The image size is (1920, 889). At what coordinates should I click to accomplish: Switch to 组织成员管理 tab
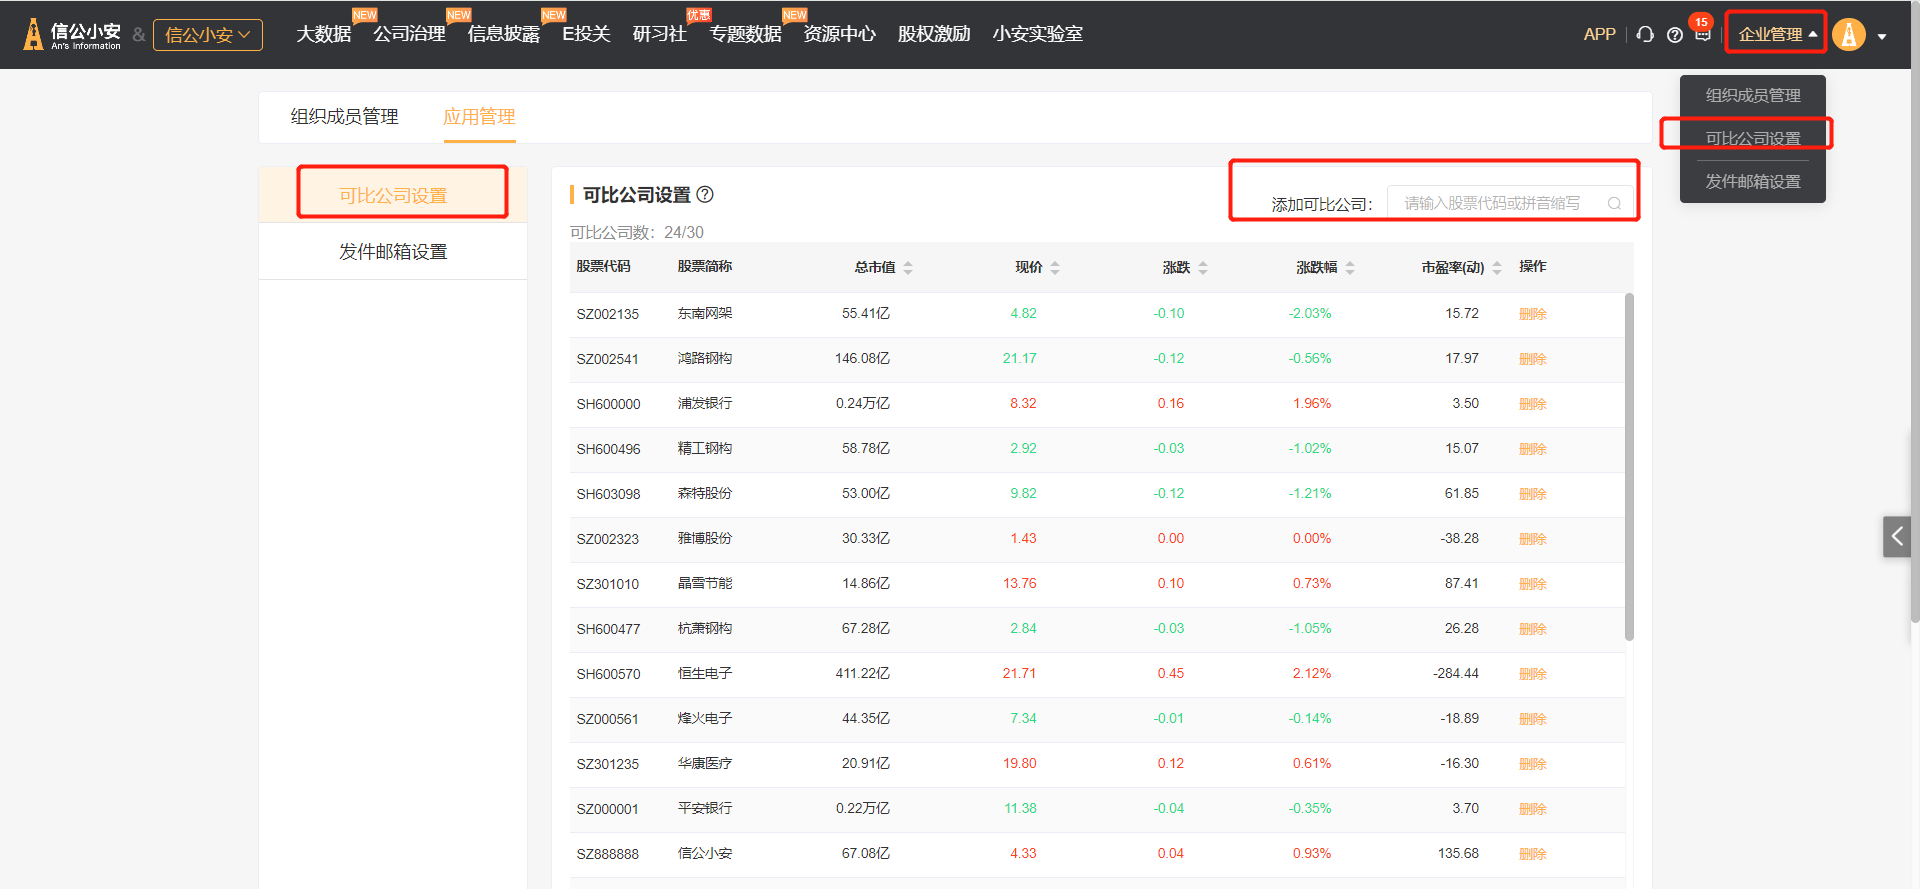[344, 117]
